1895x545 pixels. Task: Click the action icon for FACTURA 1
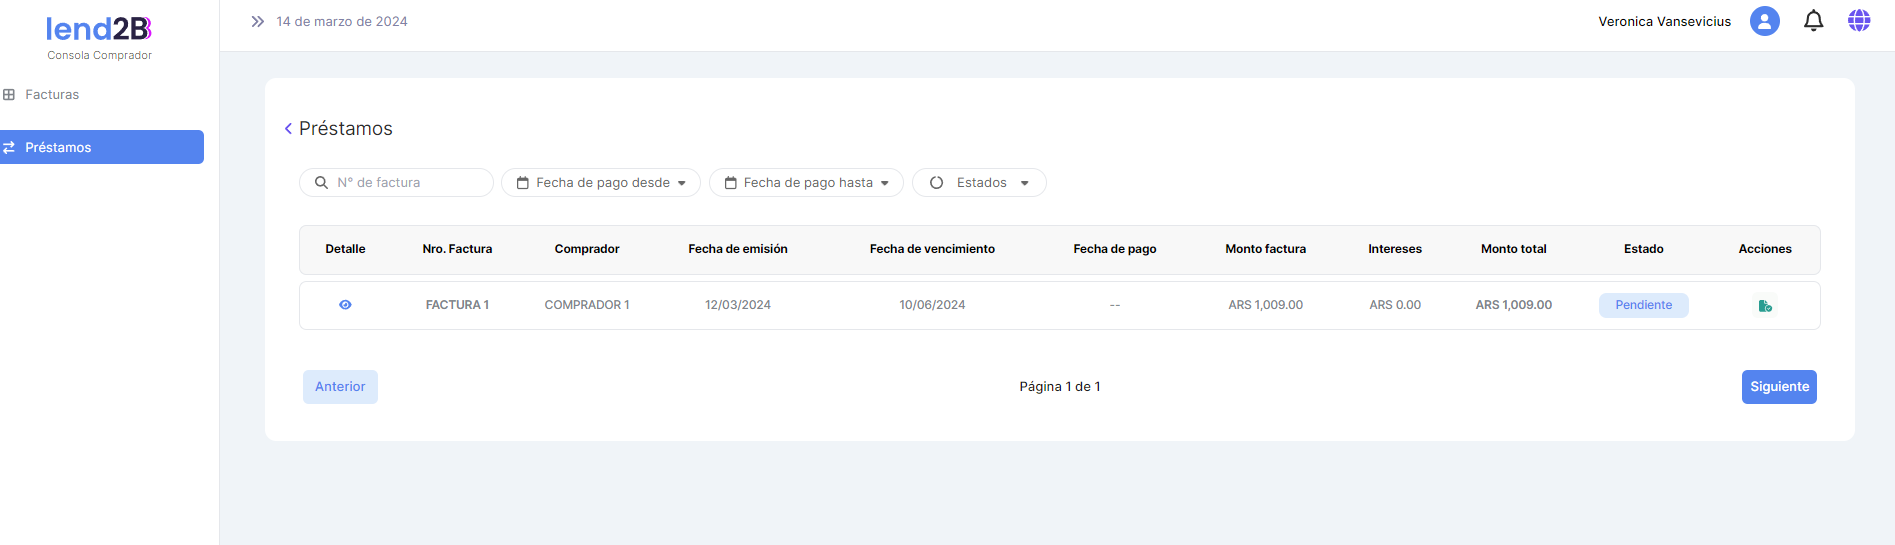(x=1765, y=306)
